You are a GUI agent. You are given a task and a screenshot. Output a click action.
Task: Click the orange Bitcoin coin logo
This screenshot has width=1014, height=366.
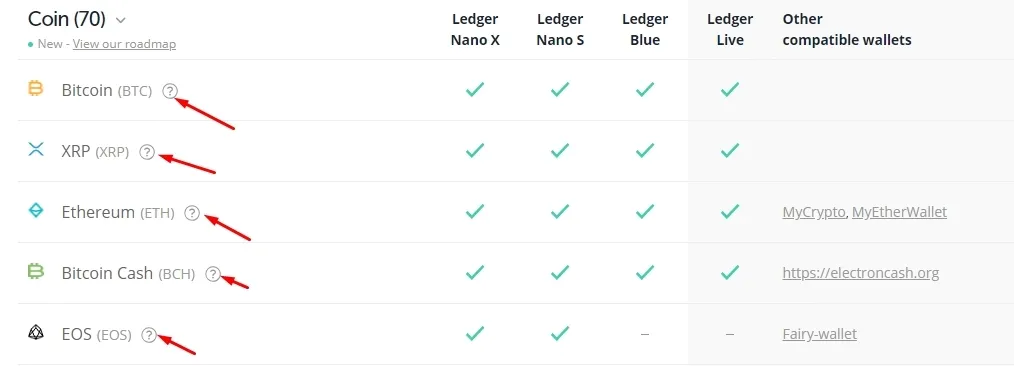pos(36,89)
